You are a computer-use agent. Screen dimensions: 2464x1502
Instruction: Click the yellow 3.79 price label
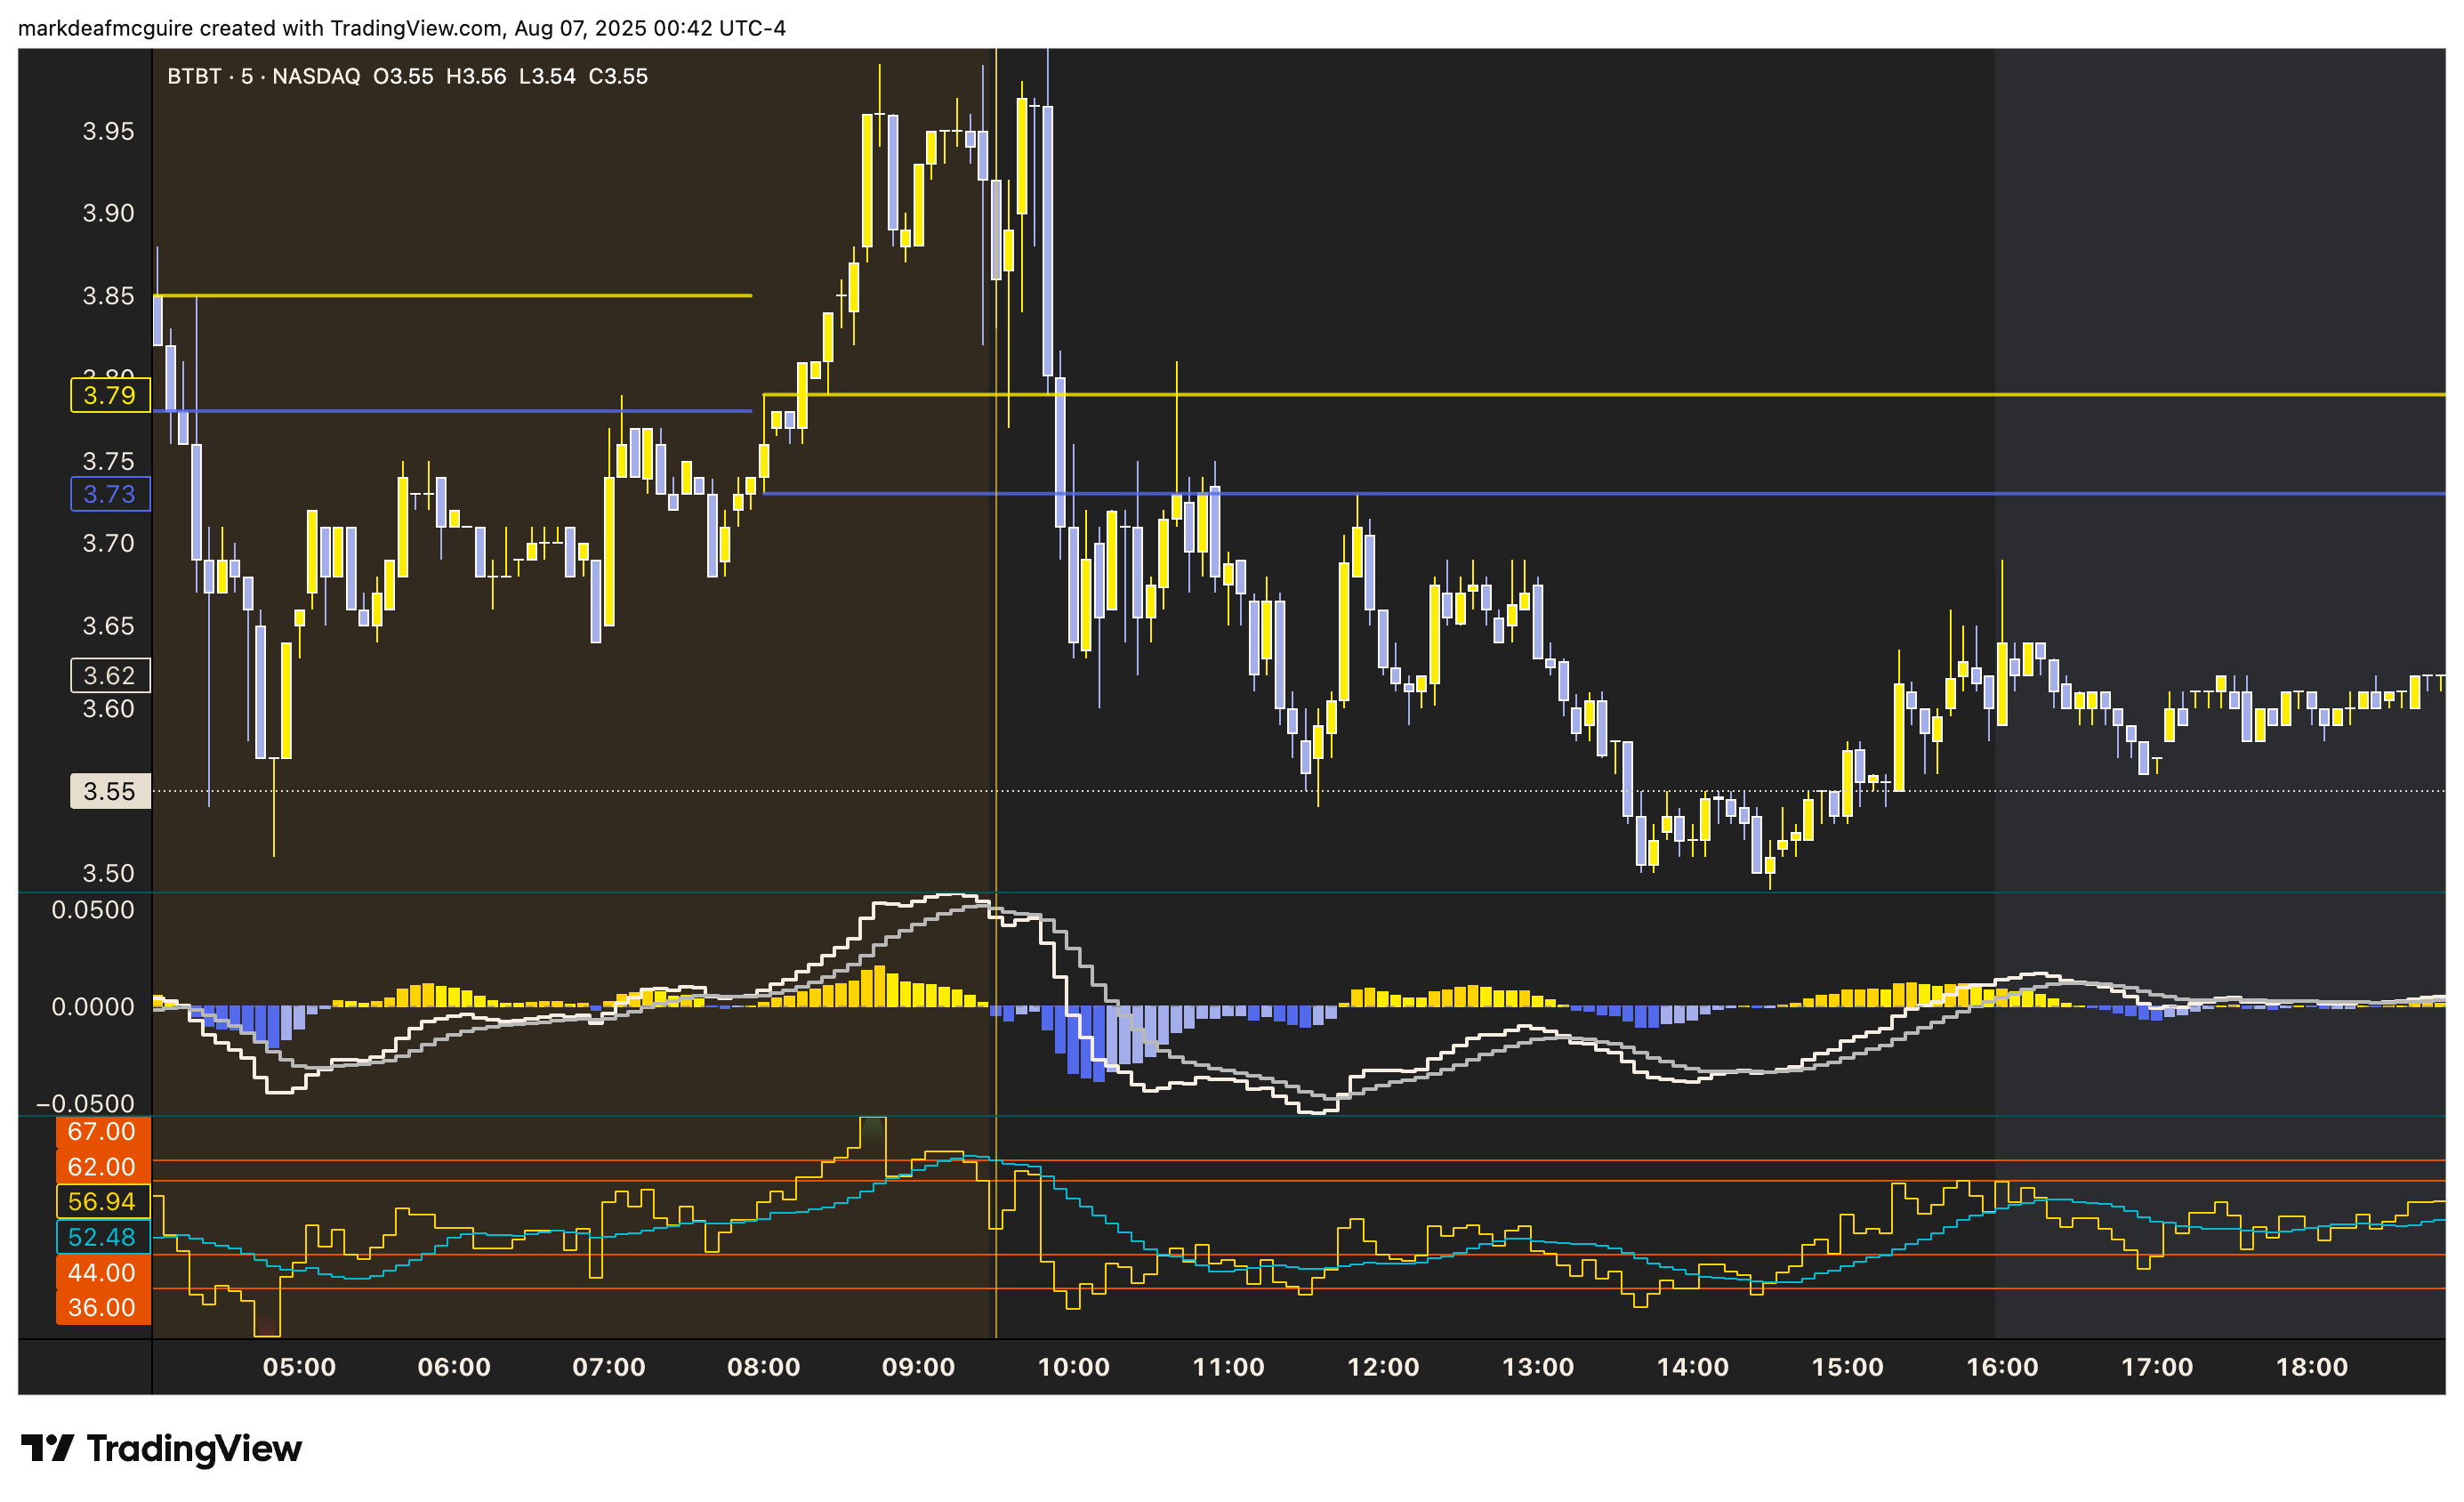(x=110, y=395)
